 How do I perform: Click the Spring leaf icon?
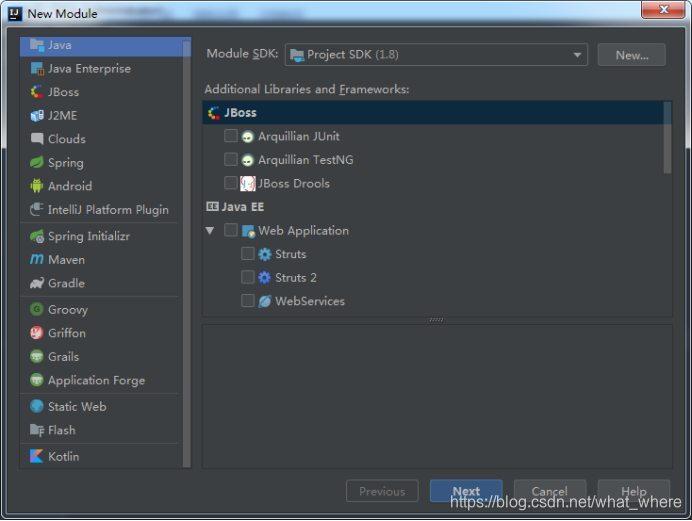37,162
